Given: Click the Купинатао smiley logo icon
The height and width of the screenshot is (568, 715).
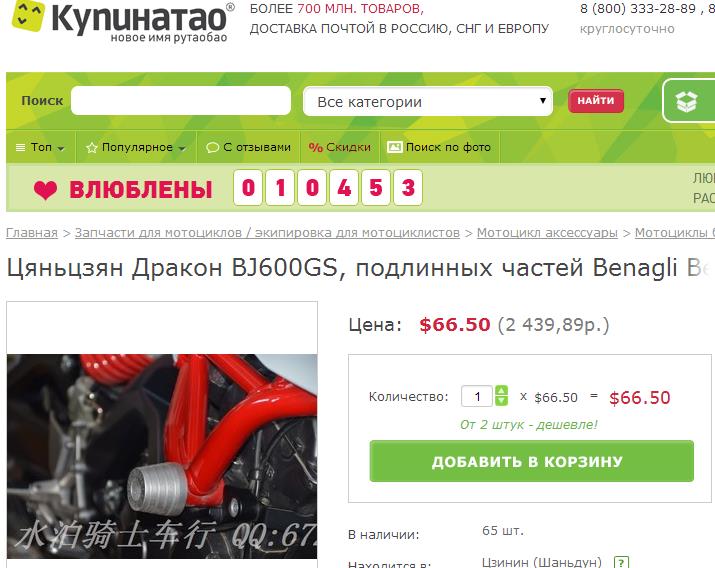Looking at the screenshot, I should (28, 15).
